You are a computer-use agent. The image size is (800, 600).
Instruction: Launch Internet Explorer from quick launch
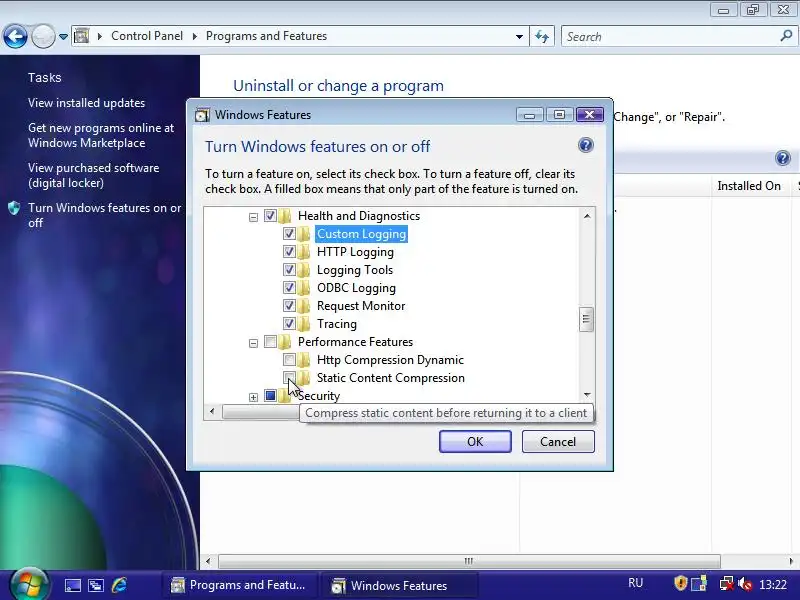[119, 585]
